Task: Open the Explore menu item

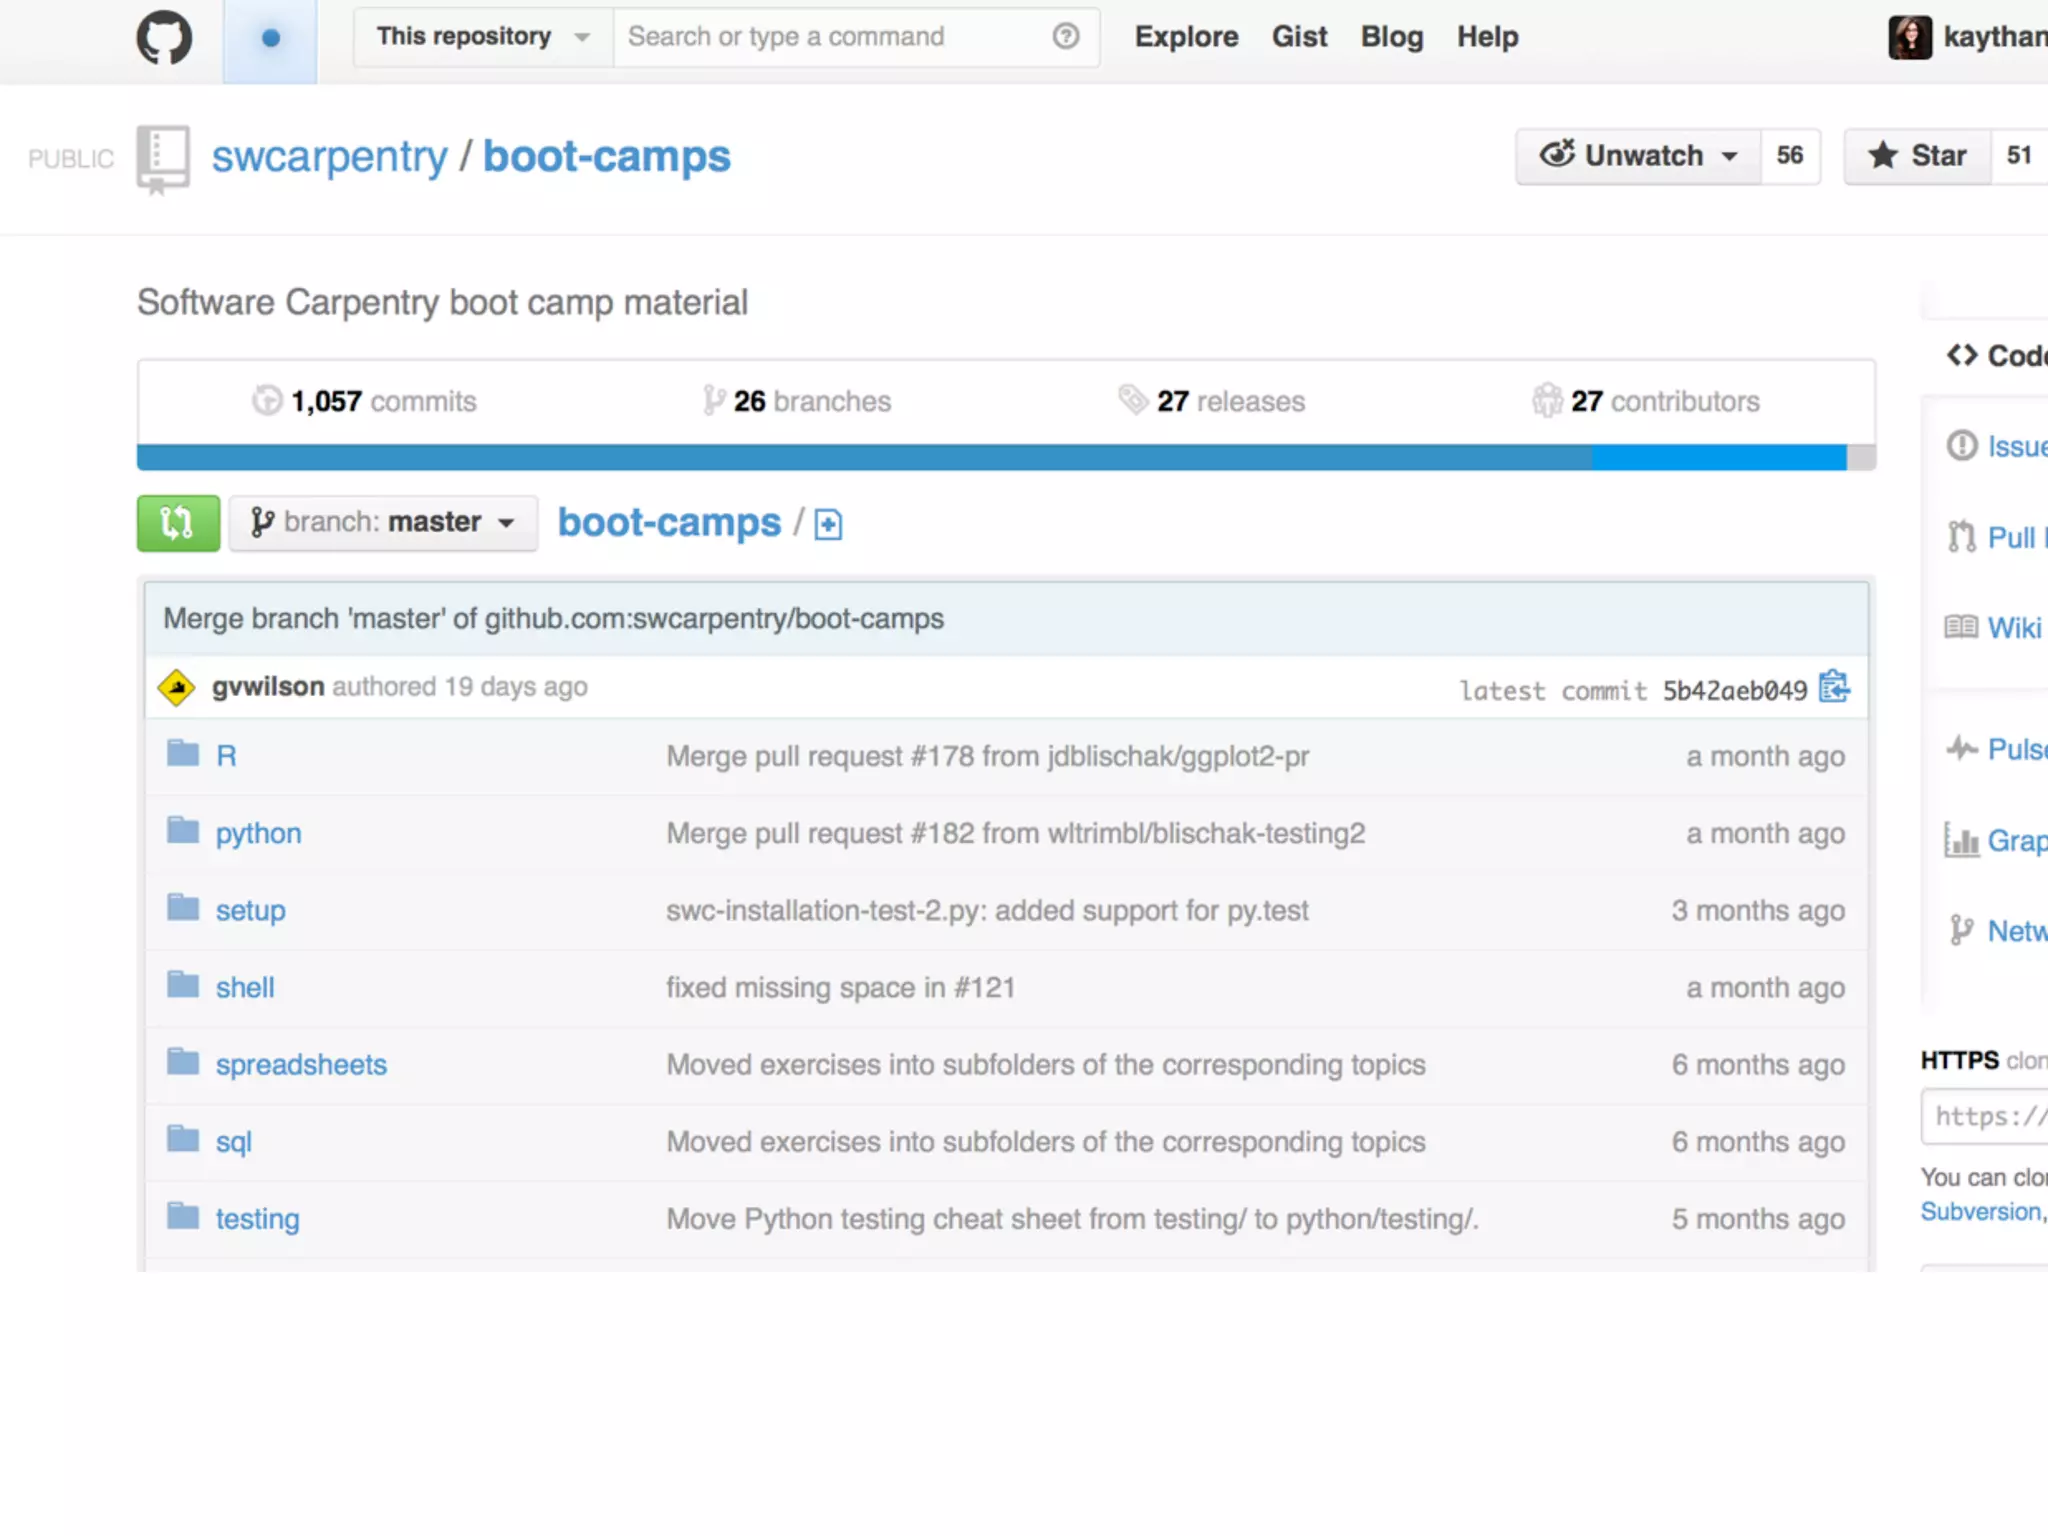Action: click(1186, 37)
